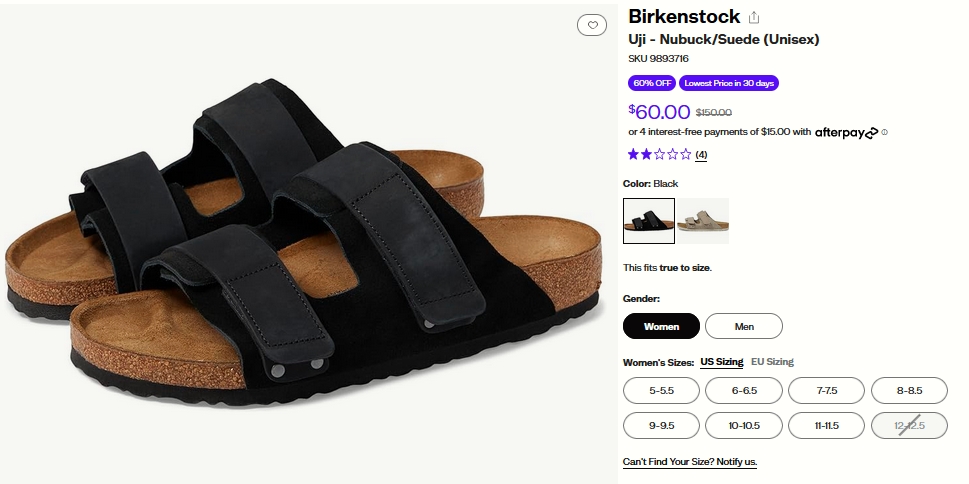Select the Black color swatch
This screenshot has height=484, width=969.
[x=649, y=221]
